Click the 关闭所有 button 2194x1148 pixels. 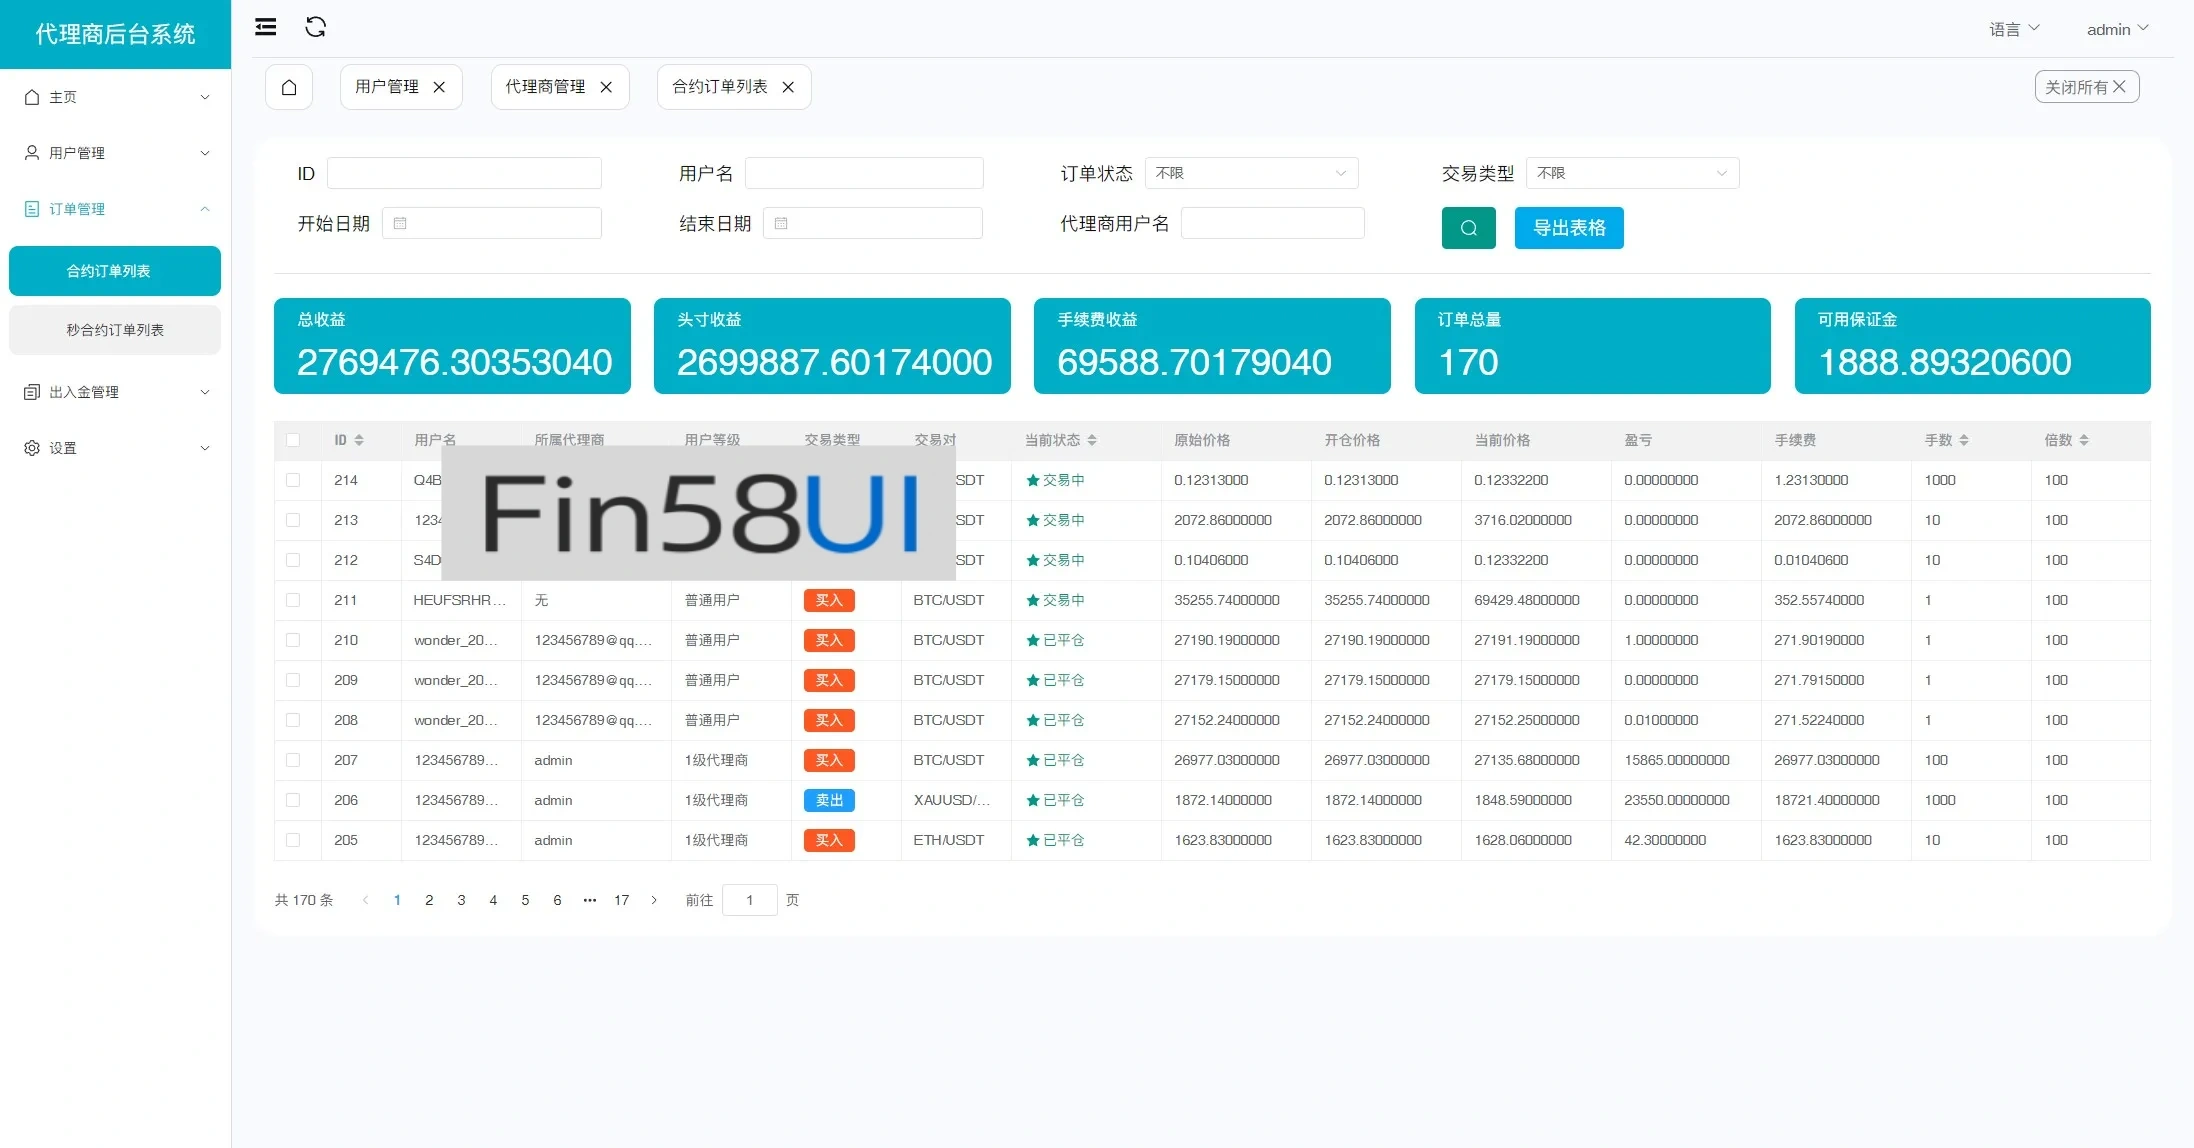coord(2086,87)
